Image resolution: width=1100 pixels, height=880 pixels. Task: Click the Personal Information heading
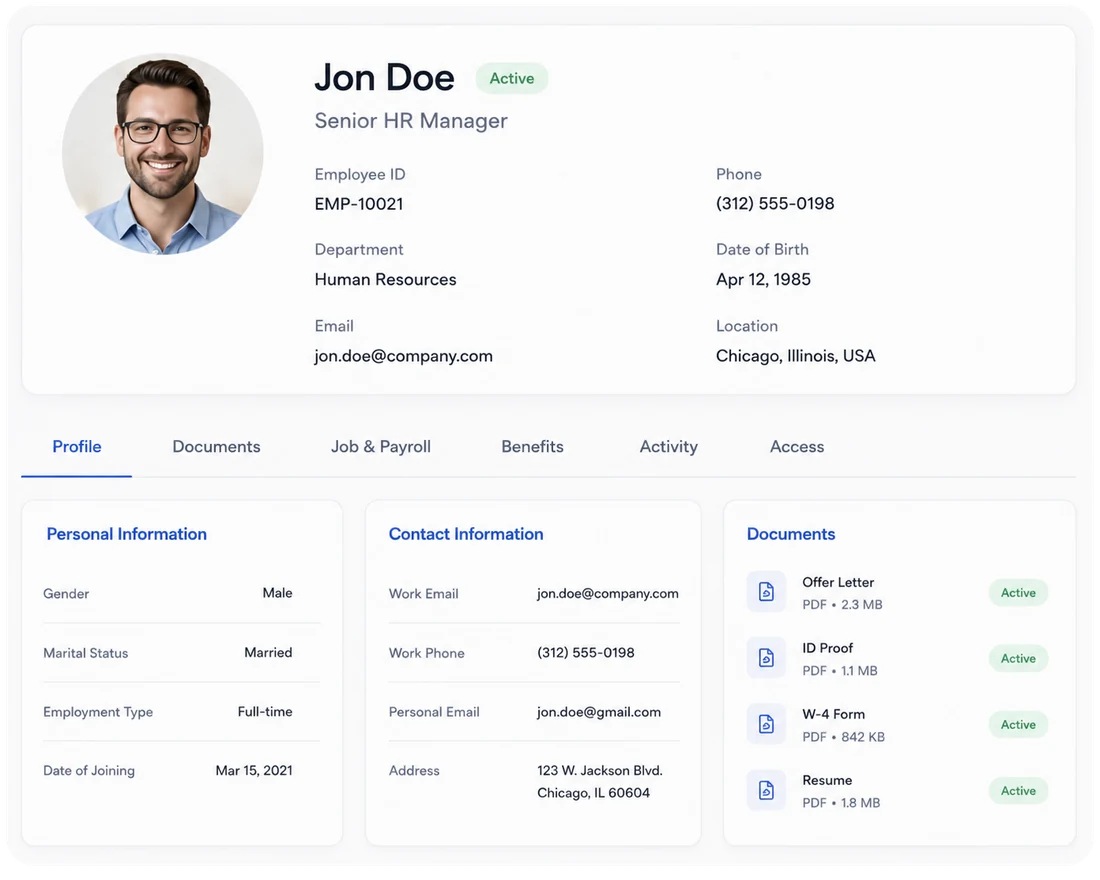[126, 534]
